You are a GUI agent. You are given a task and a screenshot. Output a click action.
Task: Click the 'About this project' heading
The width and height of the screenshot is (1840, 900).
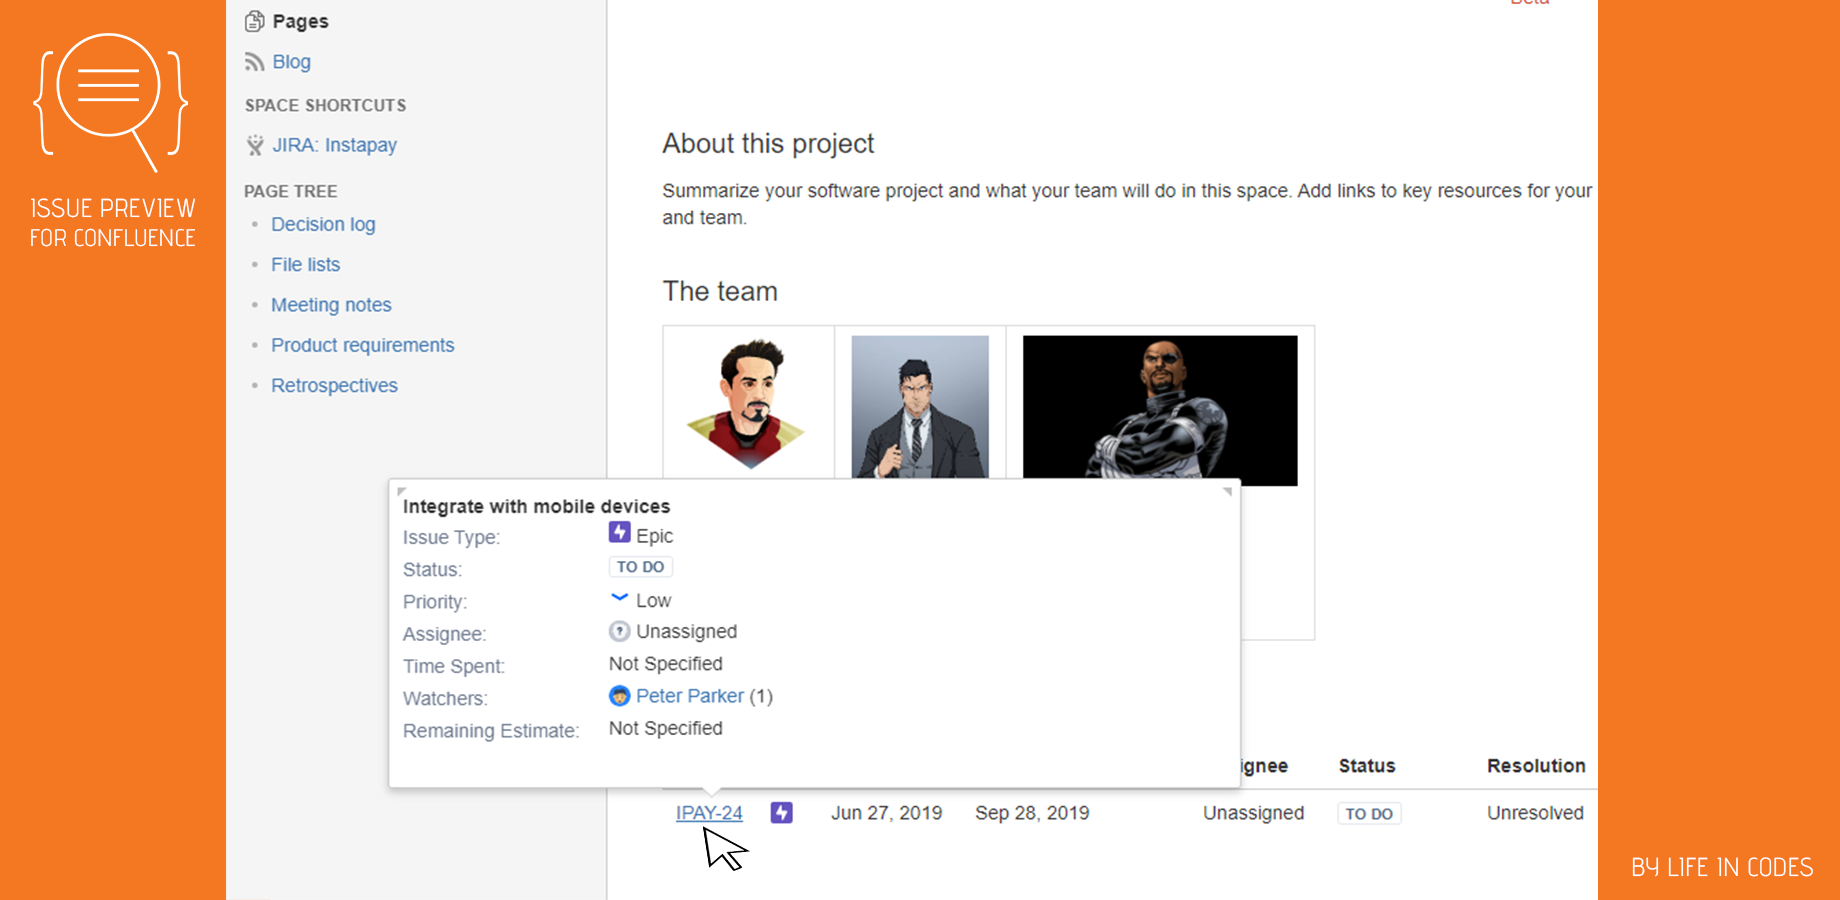tap(768, 144)
